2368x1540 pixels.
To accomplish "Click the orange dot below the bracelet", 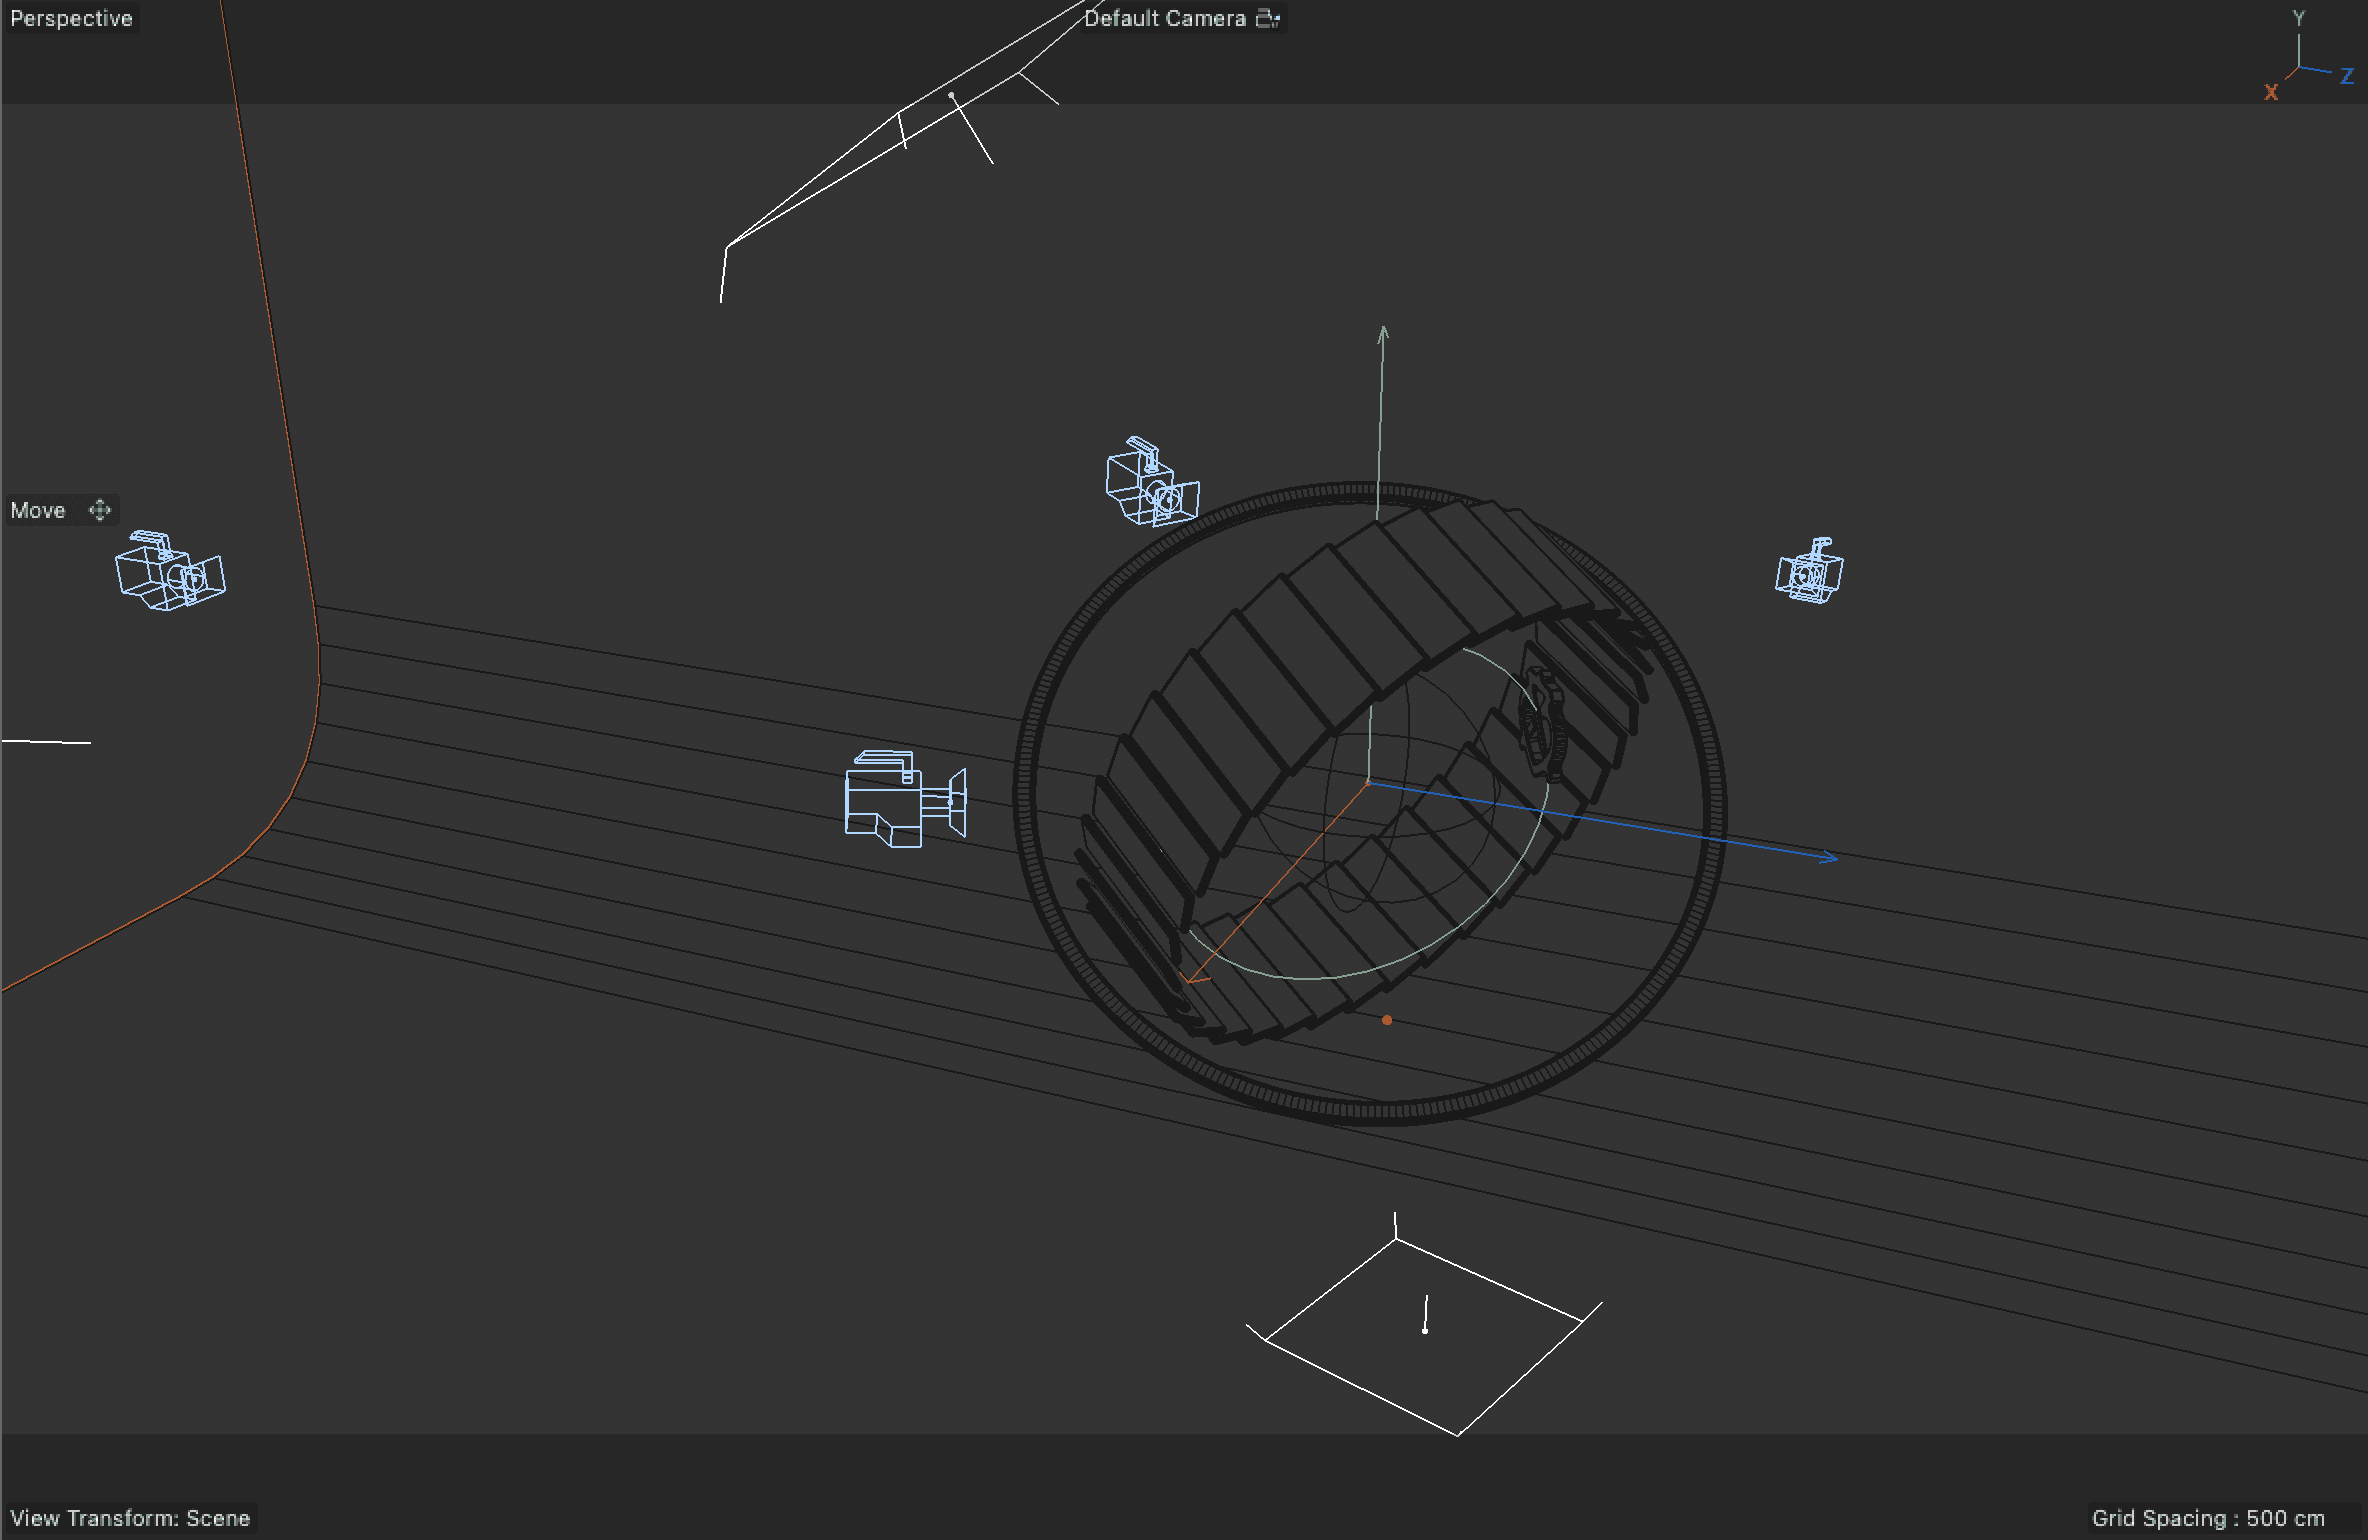I will tap(1386, 1020).
